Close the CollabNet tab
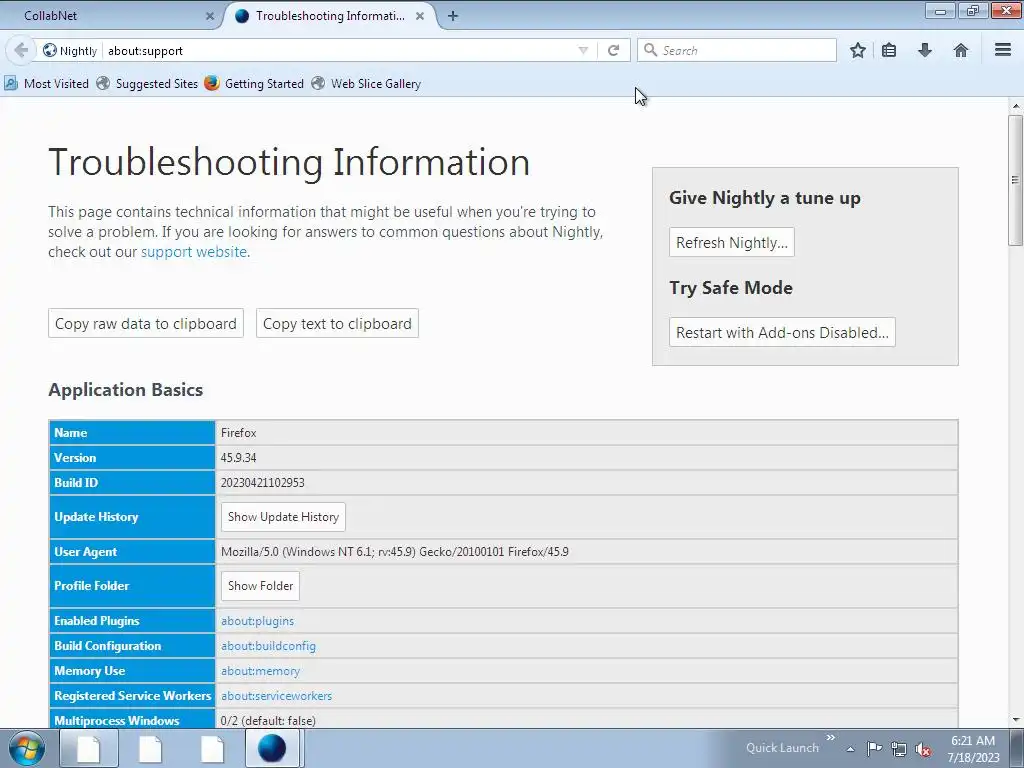The height and width of the screenshot is (768, 1024). [x=210, y=16]
